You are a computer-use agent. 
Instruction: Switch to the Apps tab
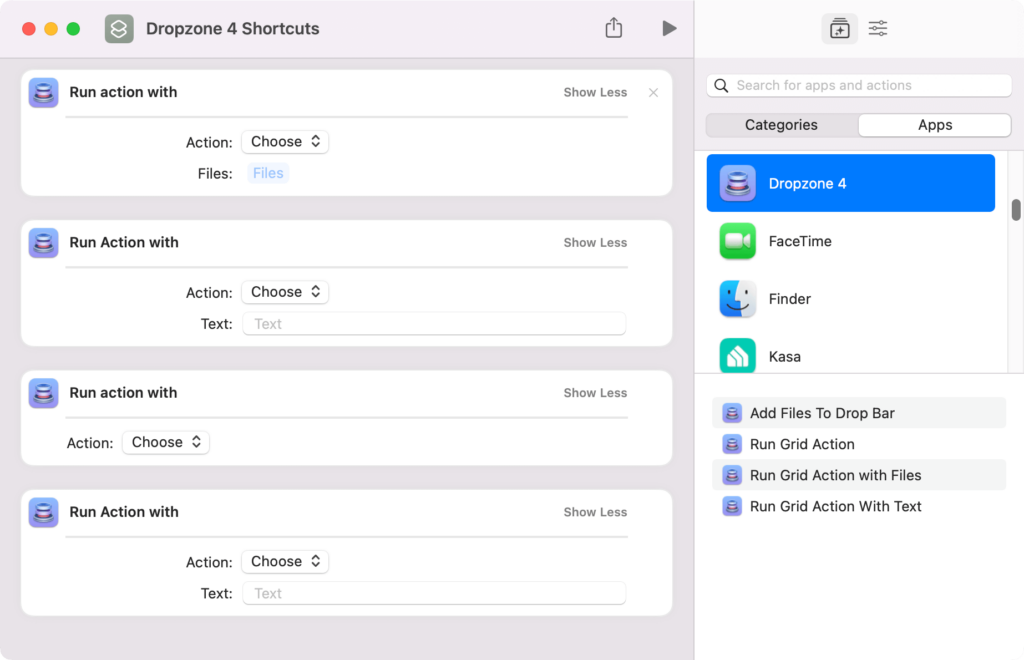coord(934,124)
